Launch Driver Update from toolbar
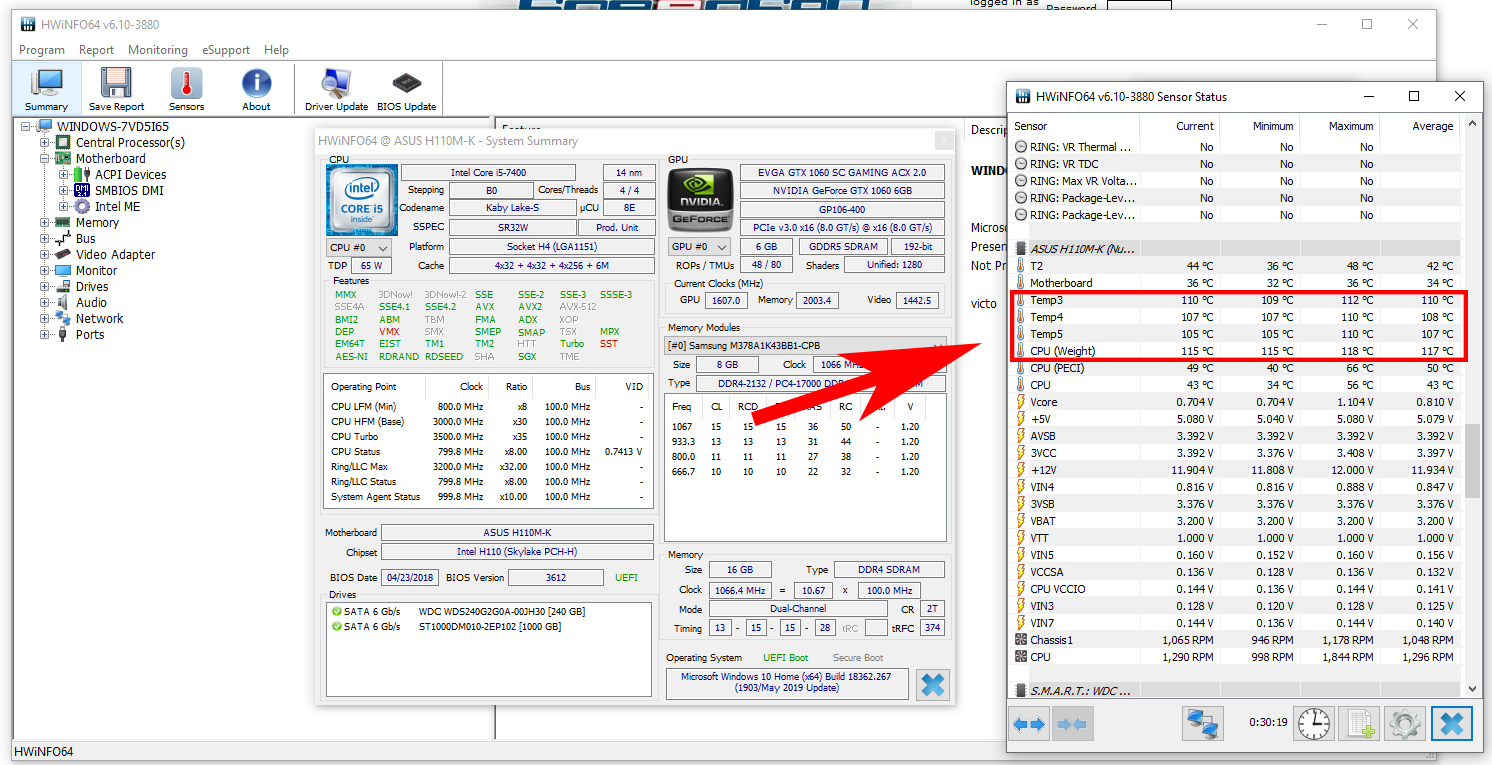1492x765 pixels. coord(336,89)
